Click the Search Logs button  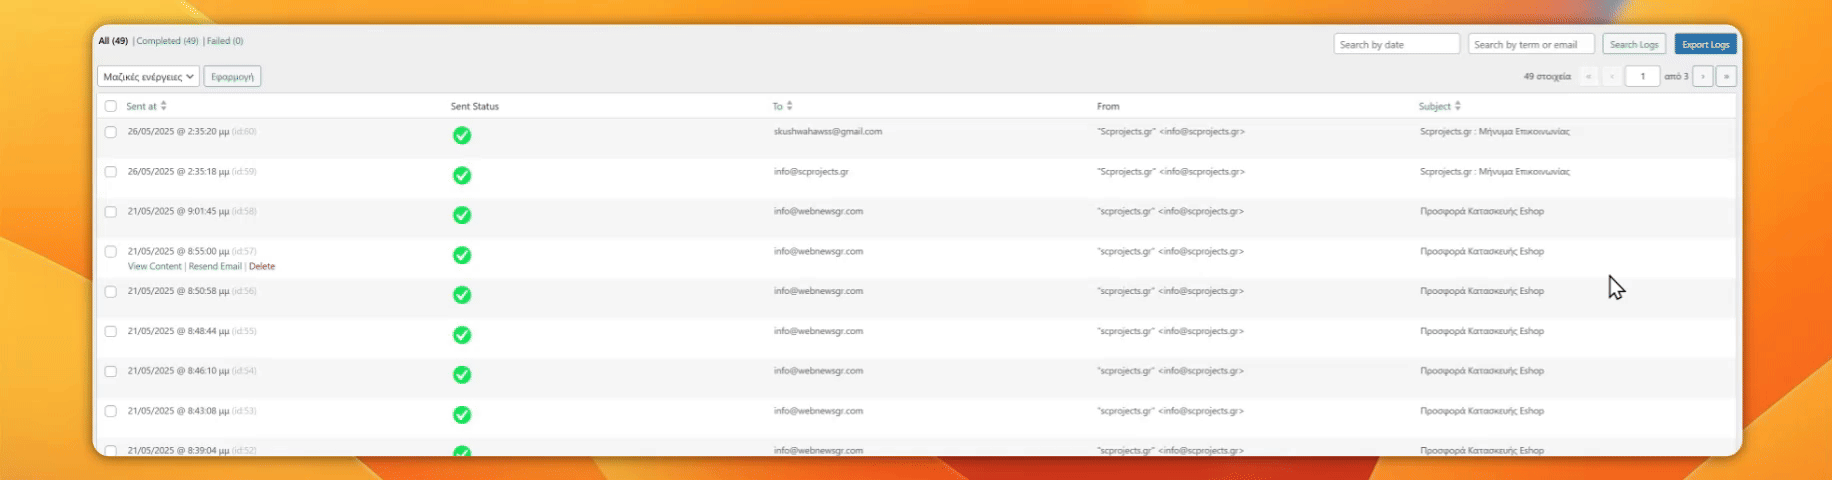tap(1634, 44)
